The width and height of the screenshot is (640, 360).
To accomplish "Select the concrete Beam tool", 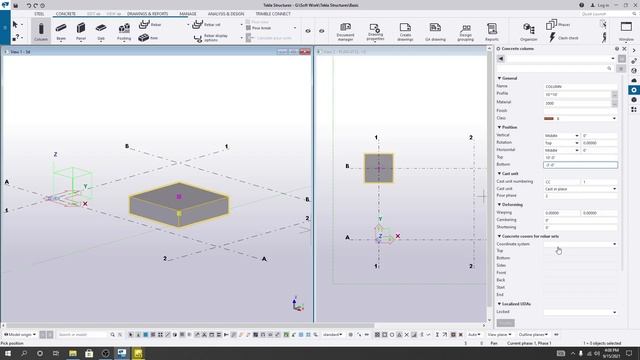I will pyautogui.click(x=61, y=31).
